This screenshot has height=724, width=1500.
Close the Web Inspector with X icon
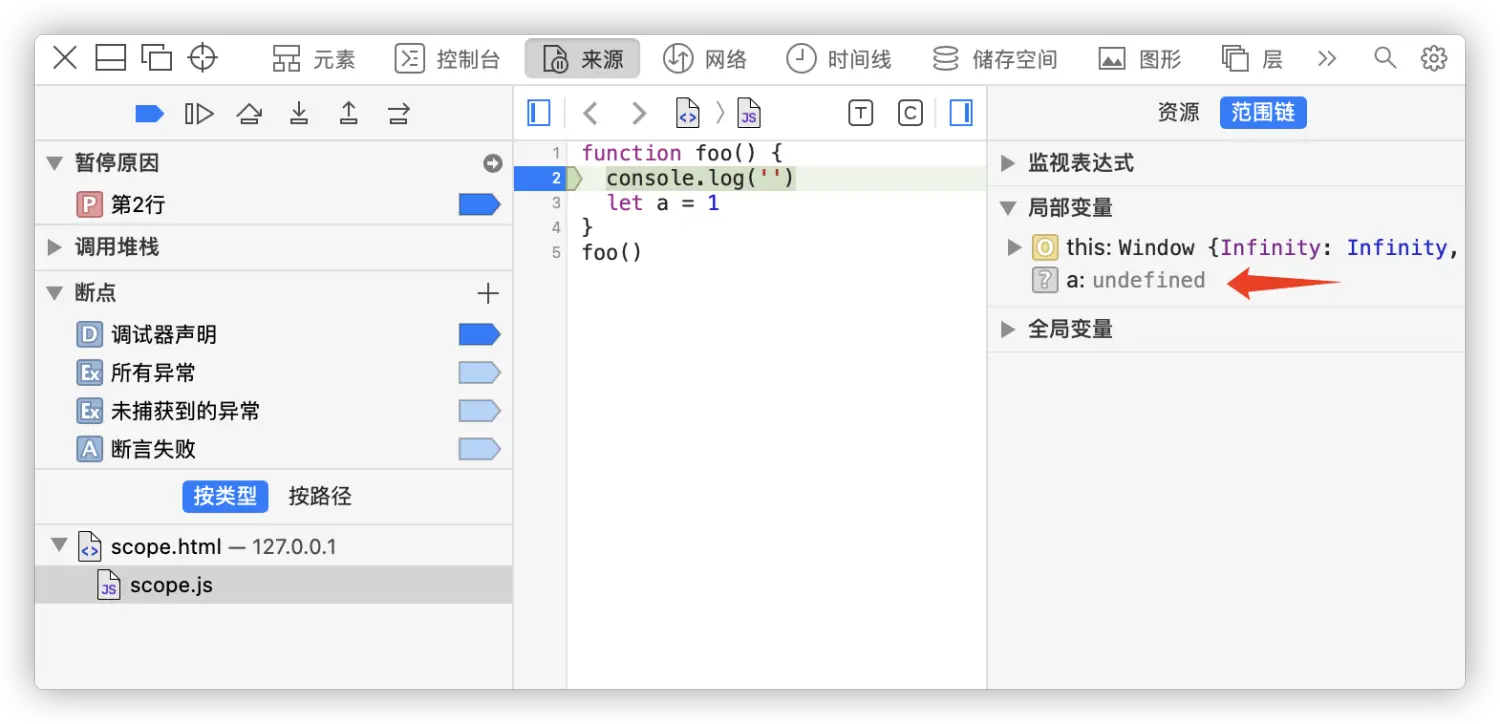65,58
